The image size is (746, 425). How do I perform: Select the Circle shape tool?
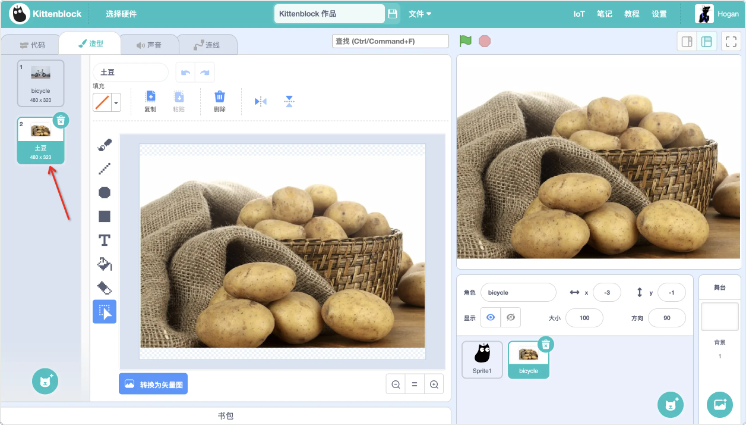pos(104,192)
